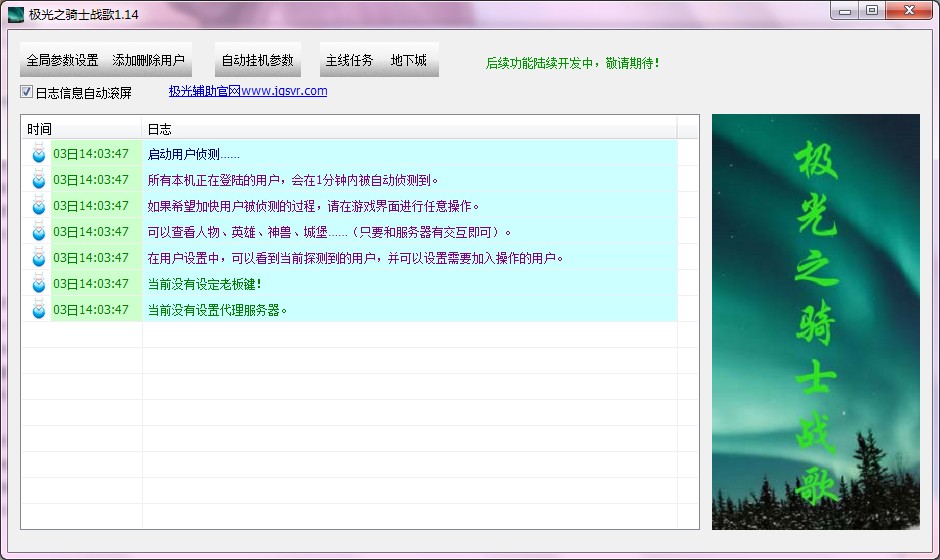
Task: Select 主线任务 button
Action: pyautogui.click(x=350, y=60)
